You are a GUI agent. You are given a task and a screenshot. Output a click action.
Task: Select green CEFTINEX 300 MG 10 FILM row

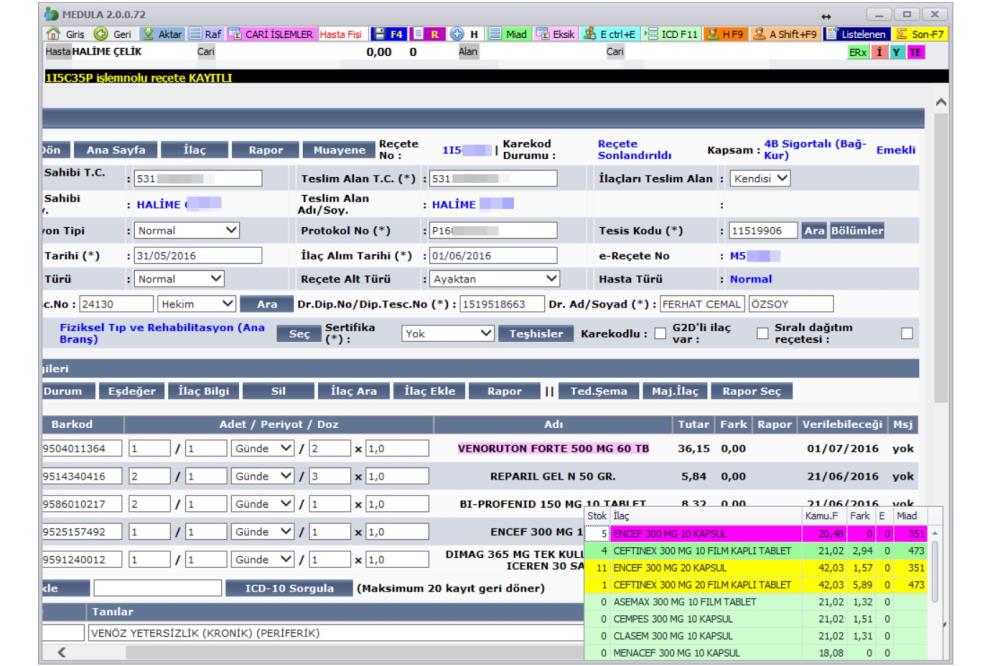click(x=756, y=551)
